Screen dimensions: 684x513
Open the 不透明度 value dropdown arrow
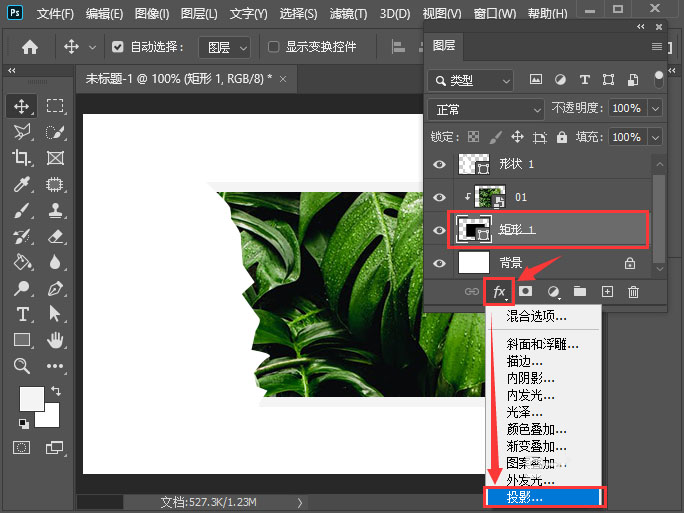click(656, 108)
